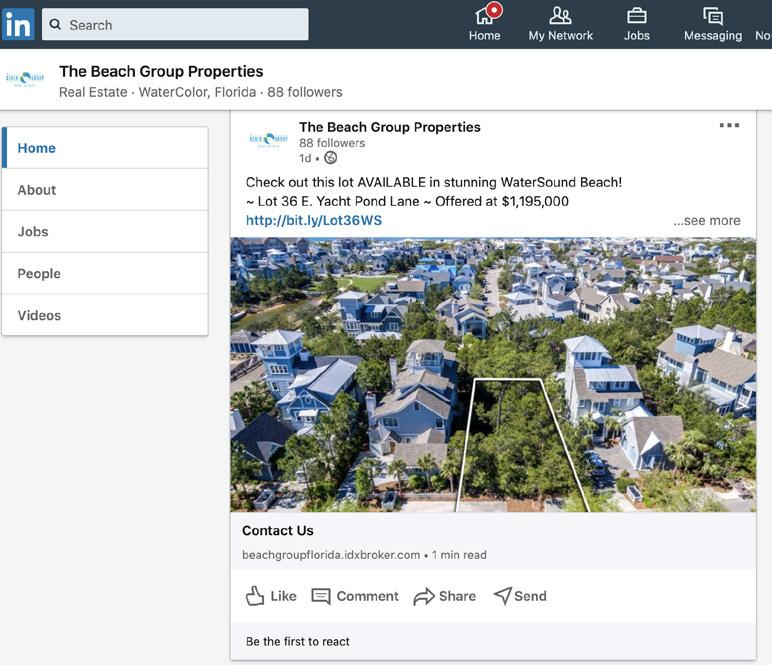Open Home from the top navigation
Screen dimensions: 772x665
pos(484,23)
